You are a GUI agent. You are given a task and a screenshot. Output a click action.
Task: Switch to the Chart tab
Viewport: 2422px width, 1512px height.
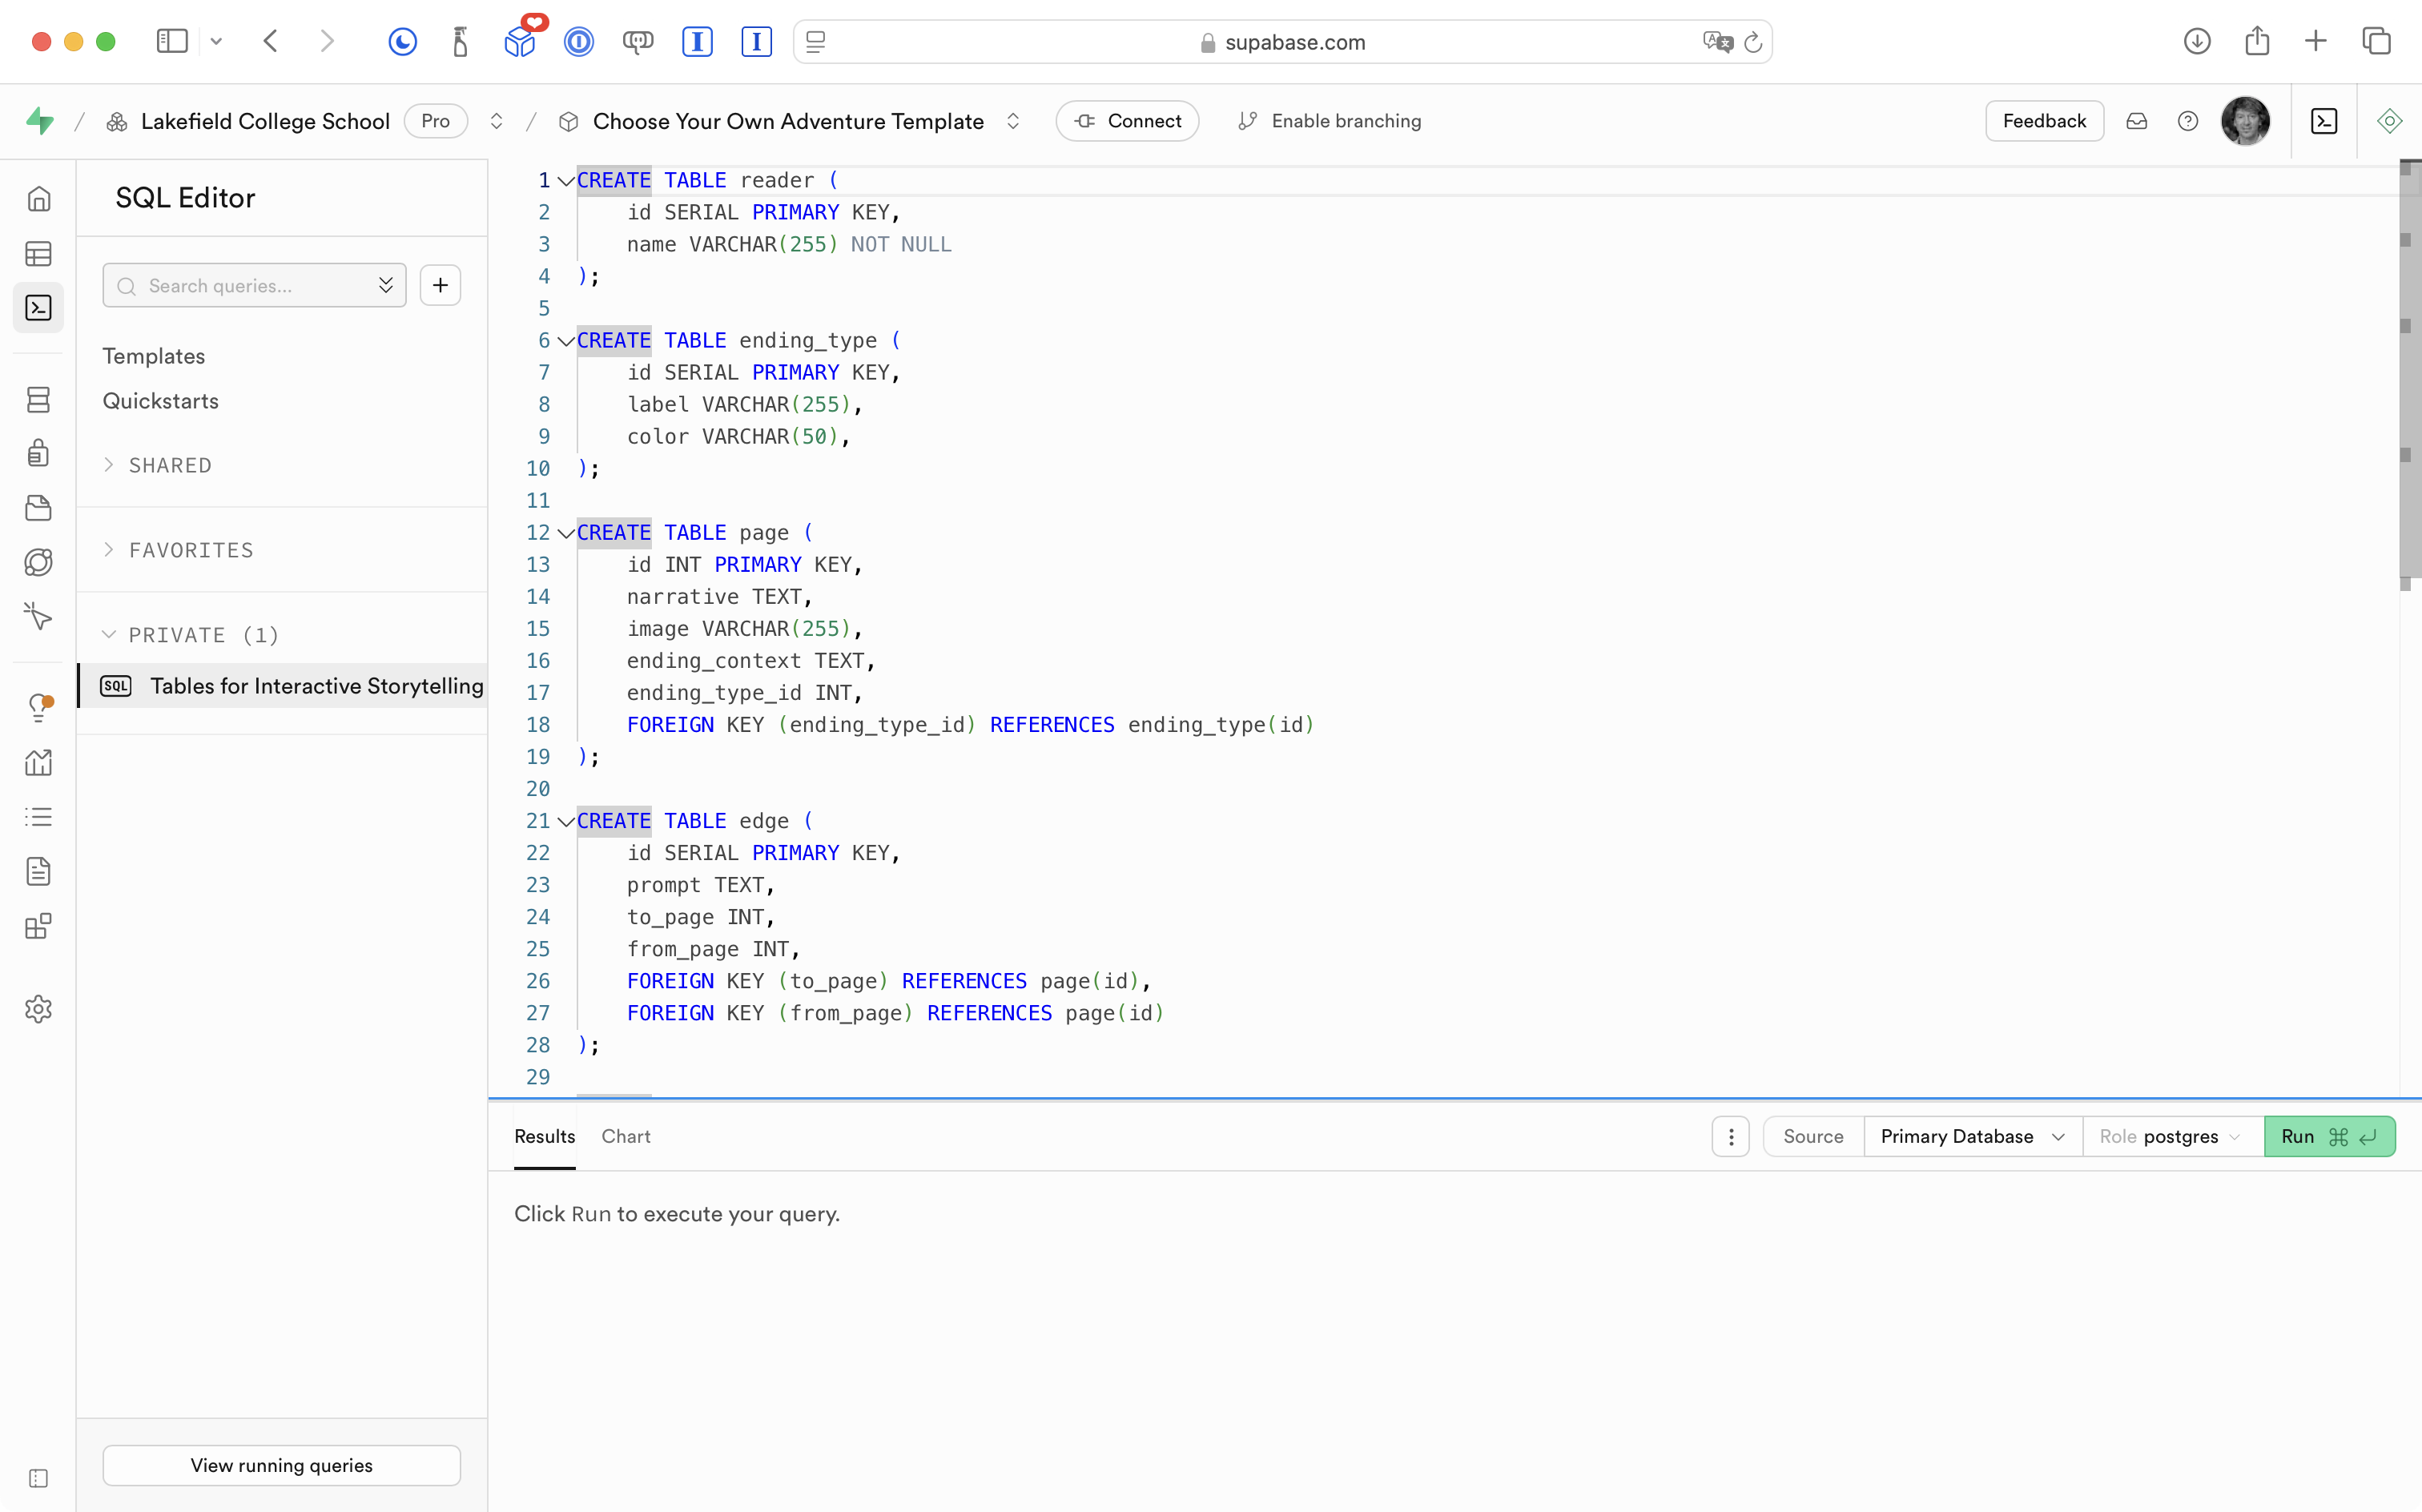point(626,1136)
